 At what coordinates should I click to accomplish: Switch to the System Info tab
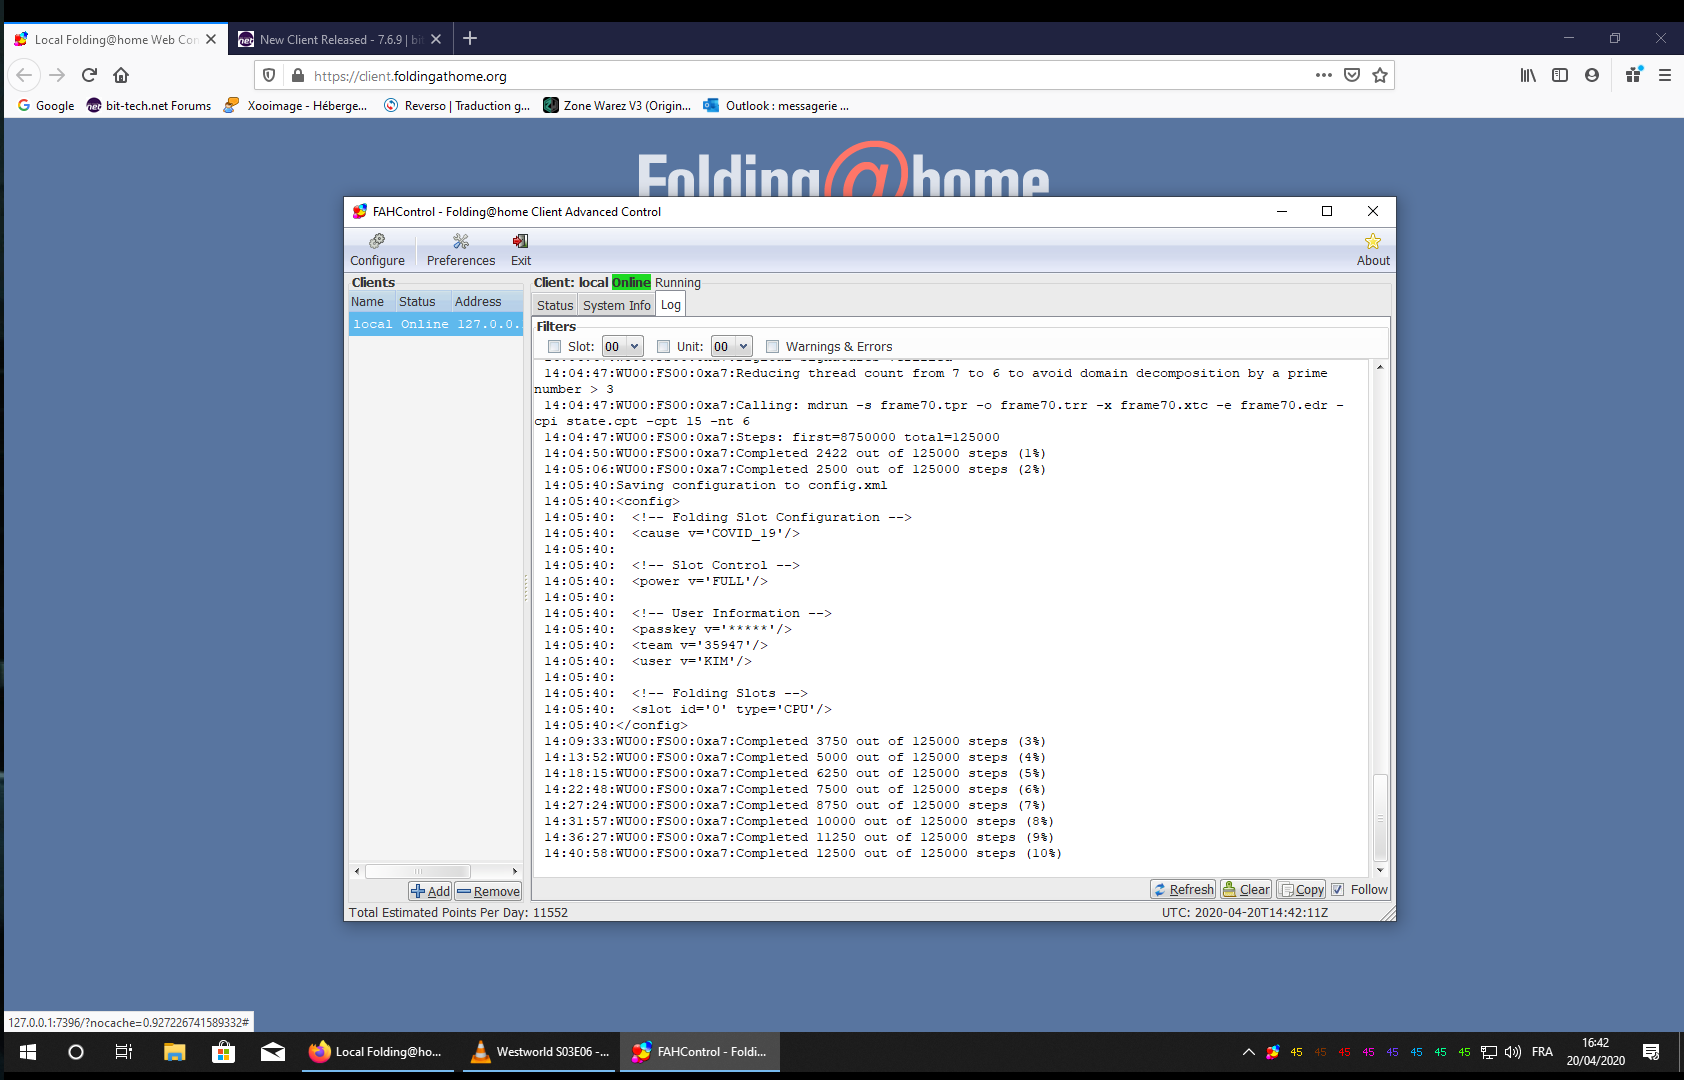click(x=616, y=306)
